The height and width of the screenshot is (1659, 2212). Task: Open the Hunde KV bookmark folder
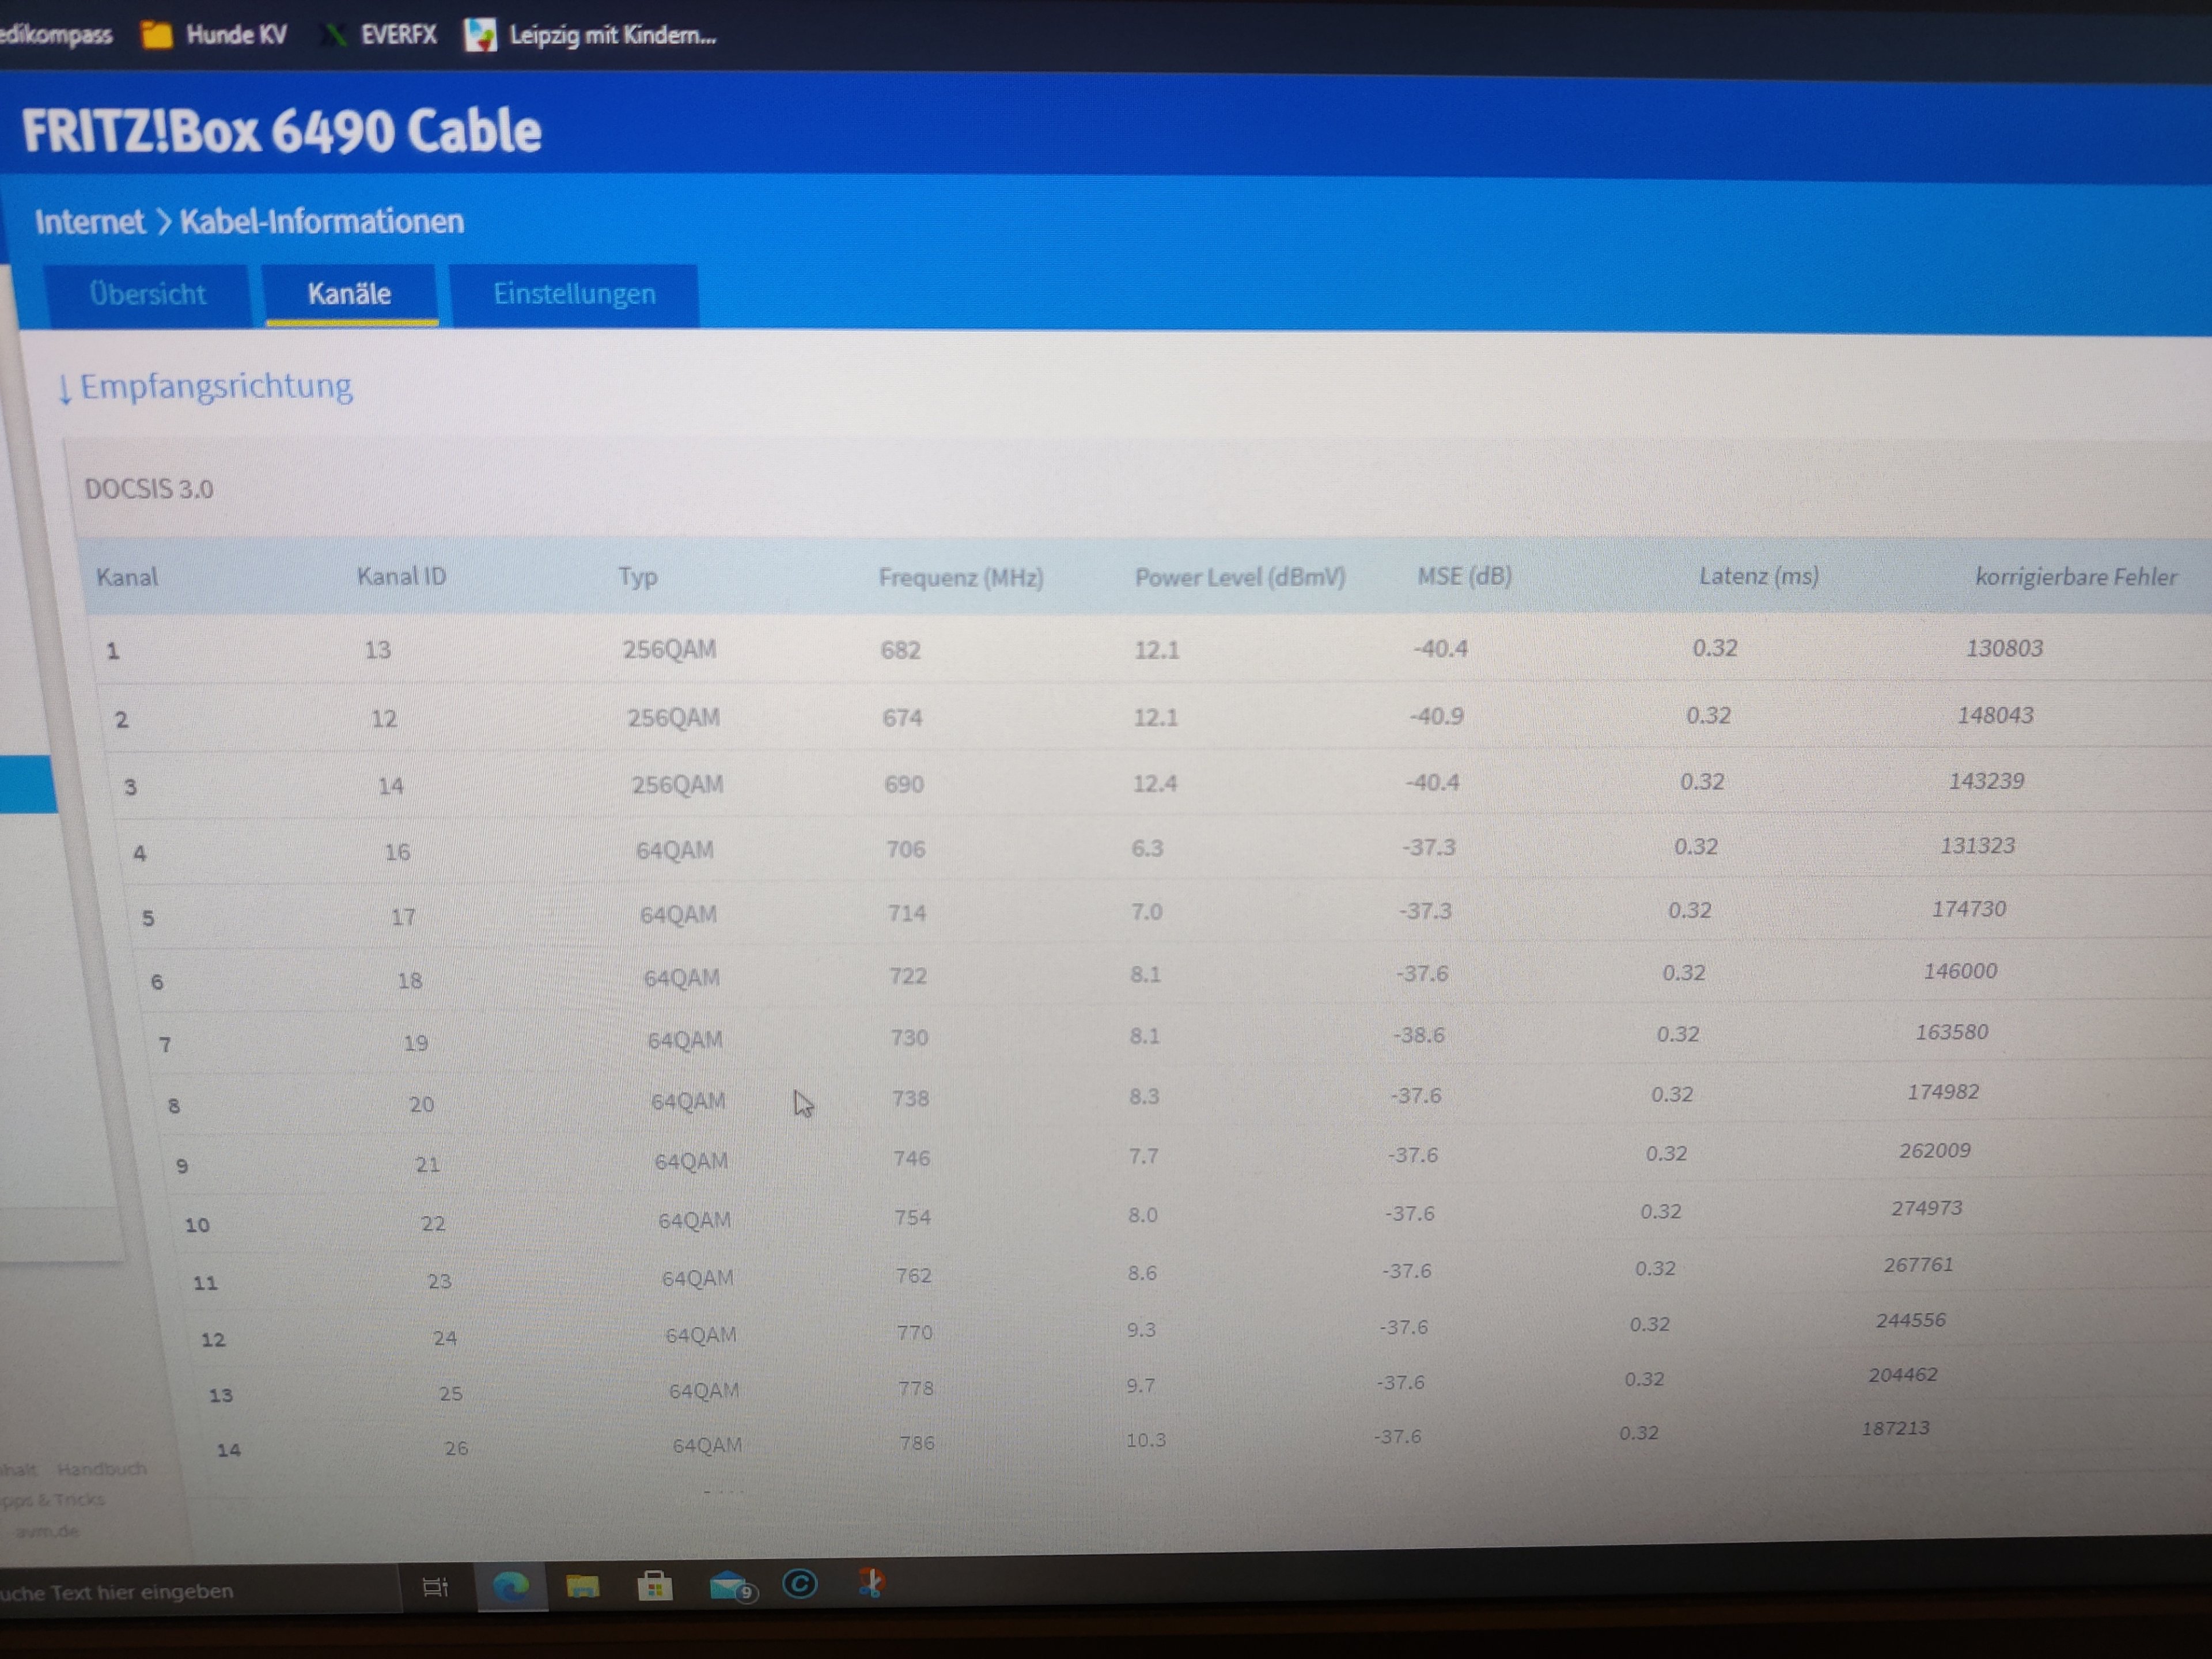(215, 35)
